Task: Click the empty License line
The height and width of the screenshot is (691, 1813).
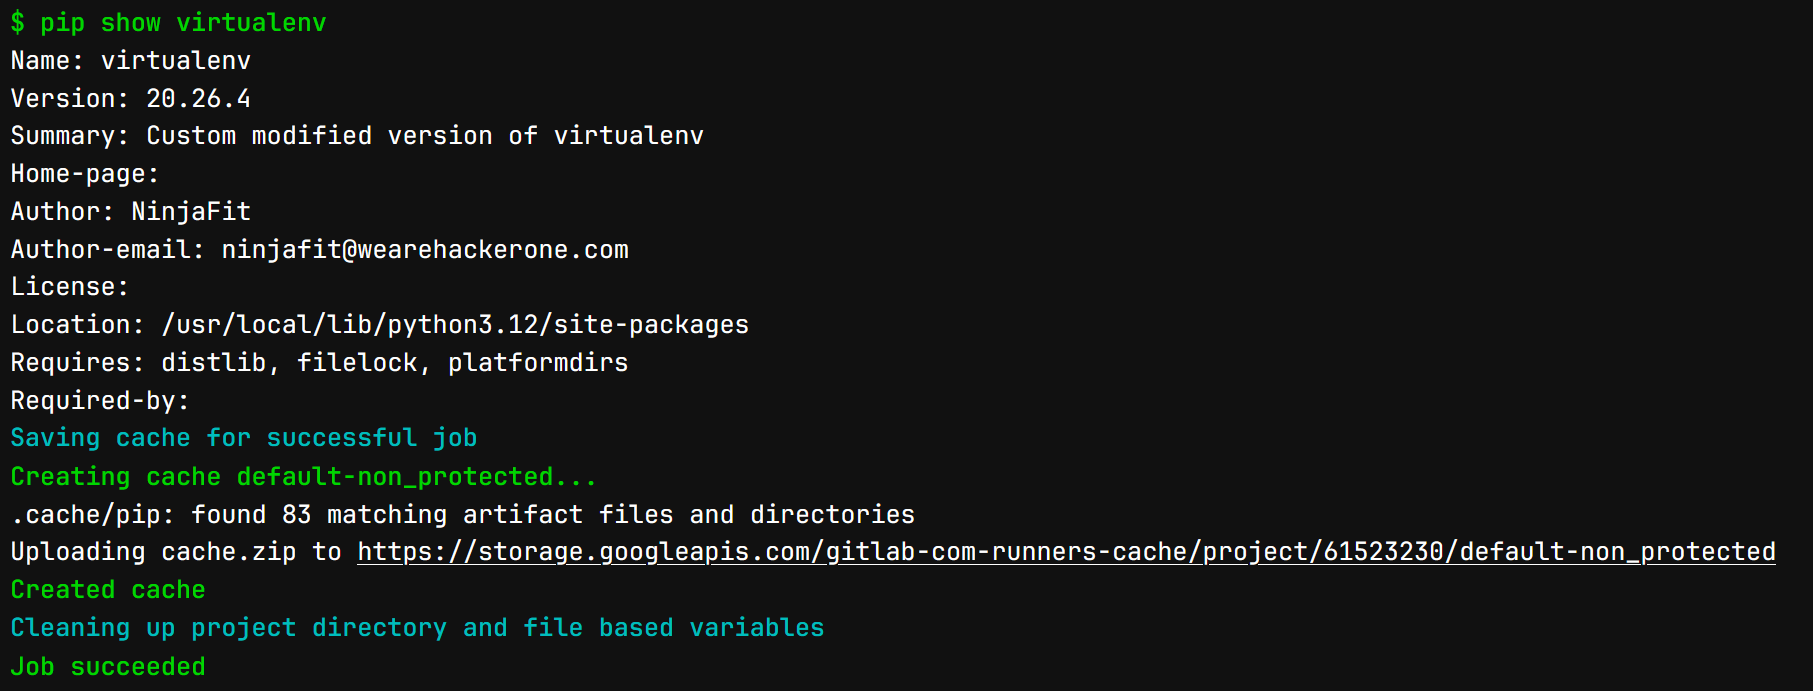Action: [70, 287]
